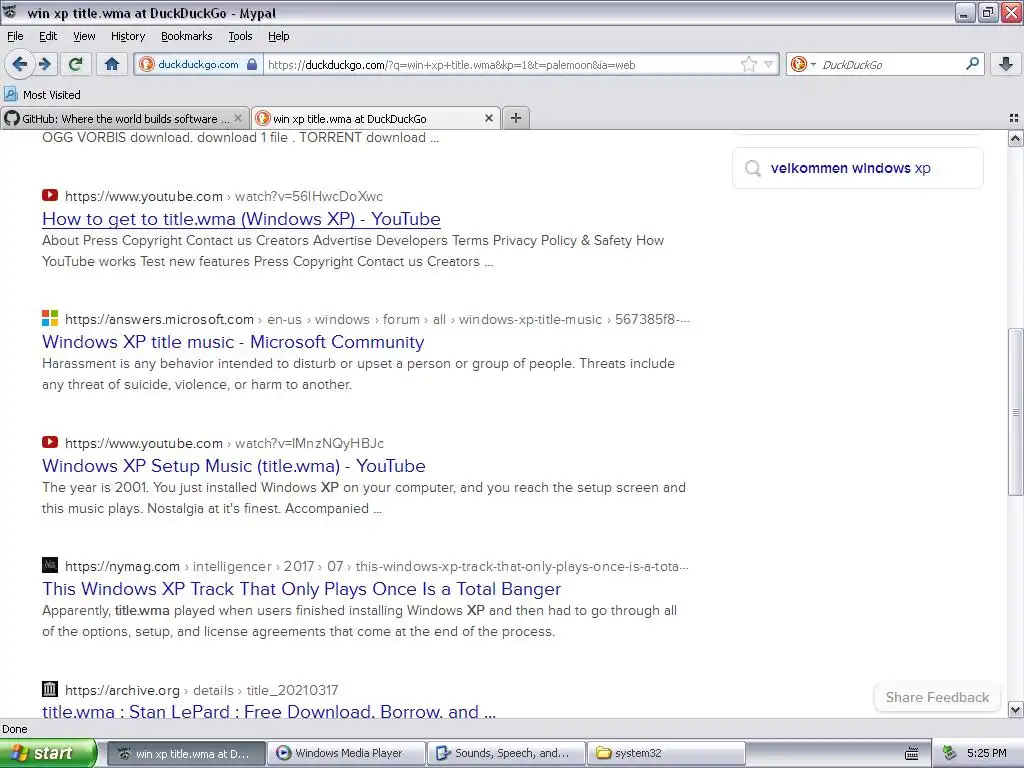Click the 5:25 PM clock

987,753
